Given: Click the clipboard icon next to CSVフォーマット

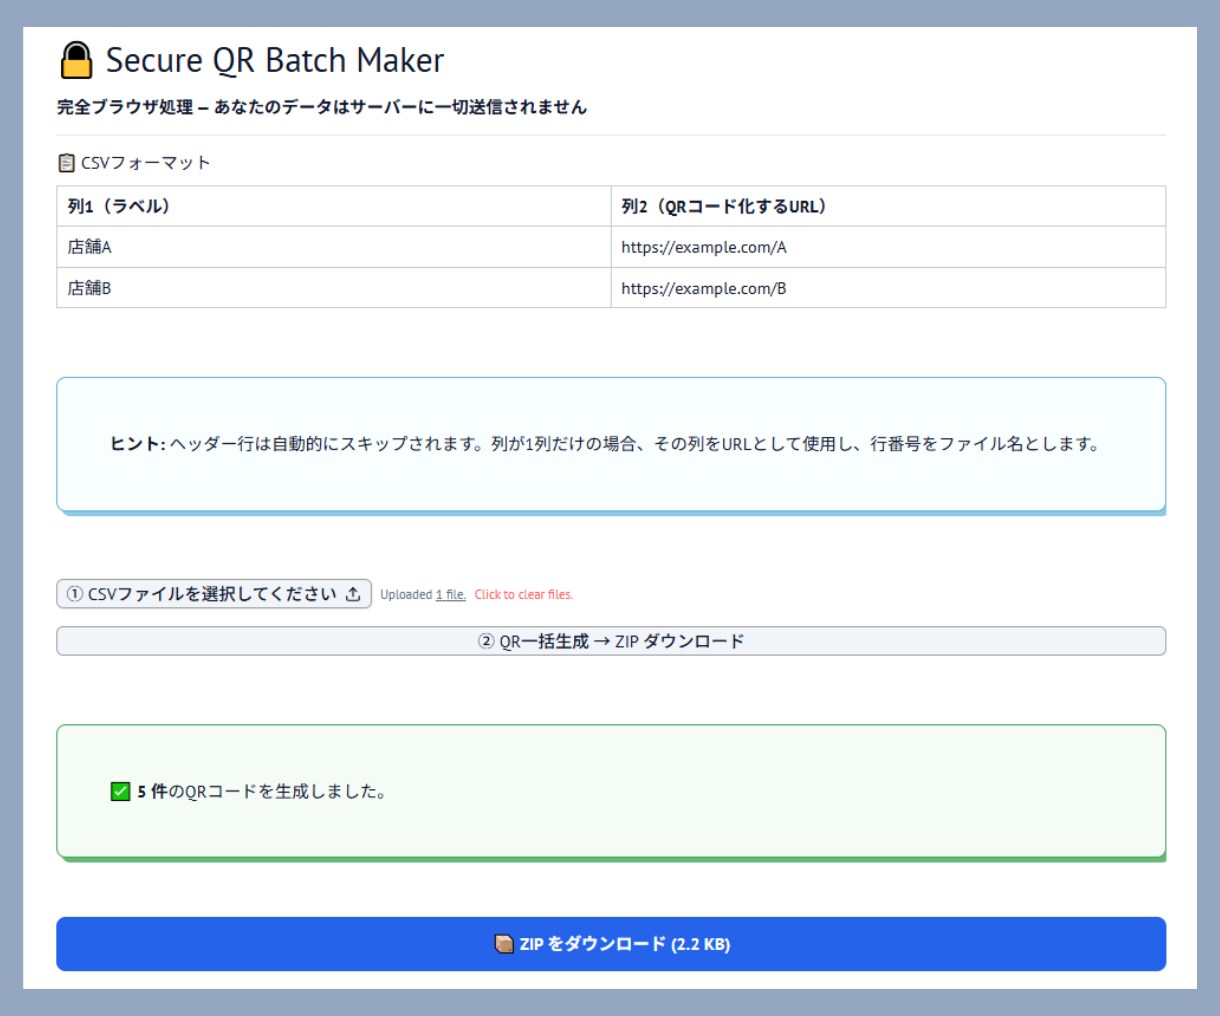Looking at the screenshot, I should [67, 162].
